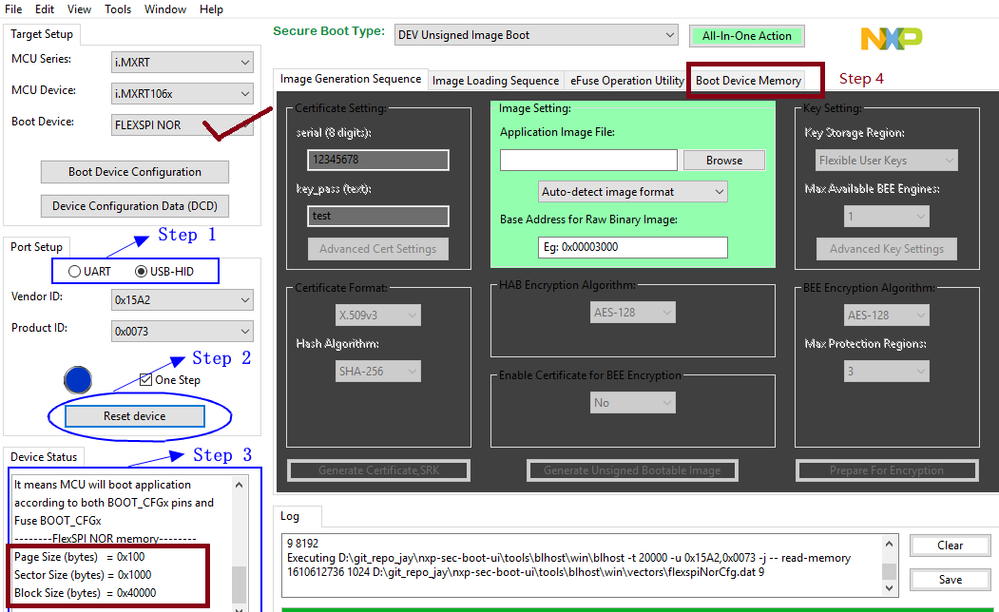Click the Advanced Cert Settings button
The width and height of the screenshot is (999, 612).
coord(378,249)
